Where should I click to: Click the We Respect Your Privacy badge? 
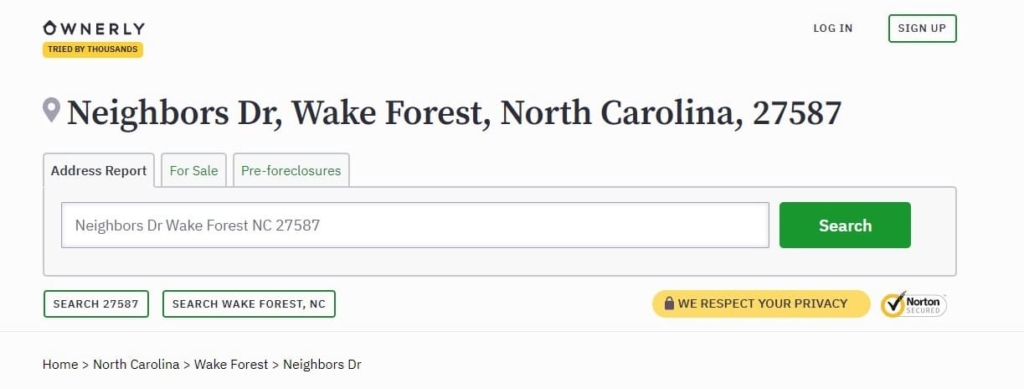pos(761,304)
